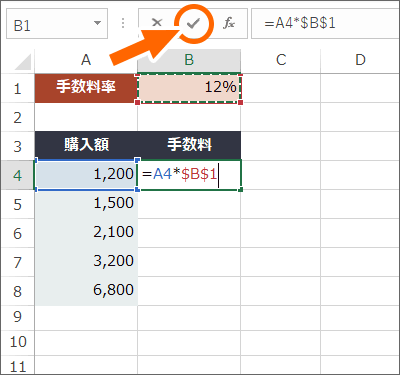
Task: Open the formula bar options dots handle
Action: pyautogui.click(x=123, y=23)
